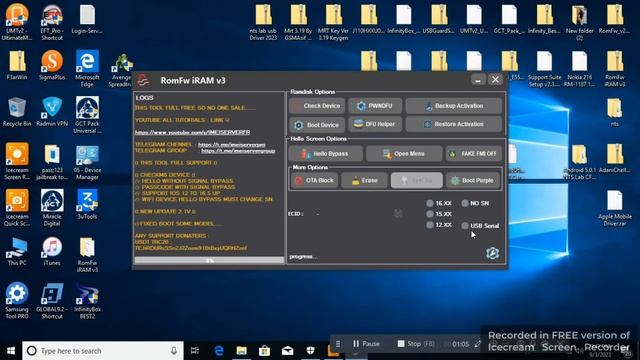Open This PC desktop icon
640x360 pixels.
pos(17,251)
